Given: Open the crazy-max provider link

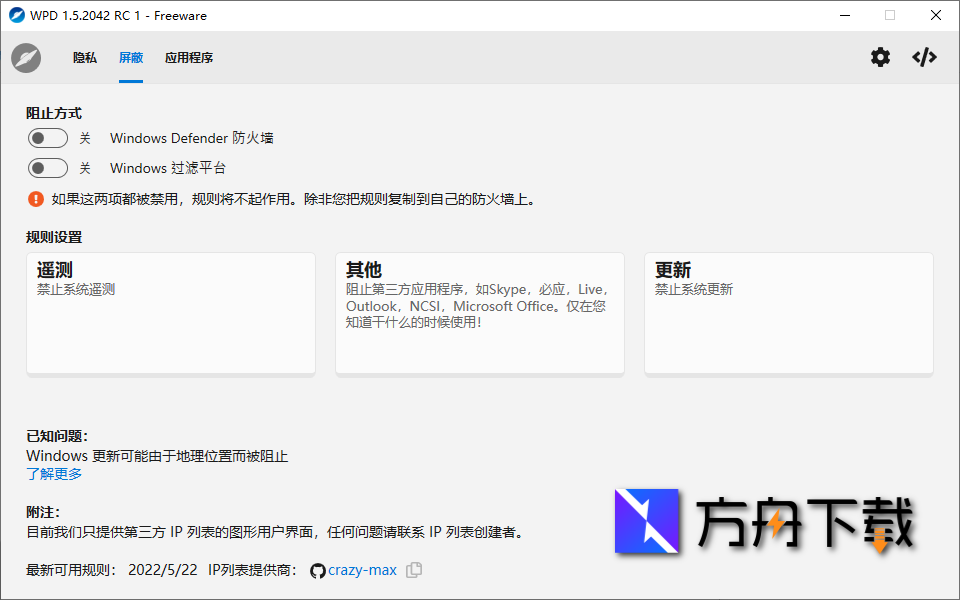Looking at the screenshot, I should tap(363, 570).
